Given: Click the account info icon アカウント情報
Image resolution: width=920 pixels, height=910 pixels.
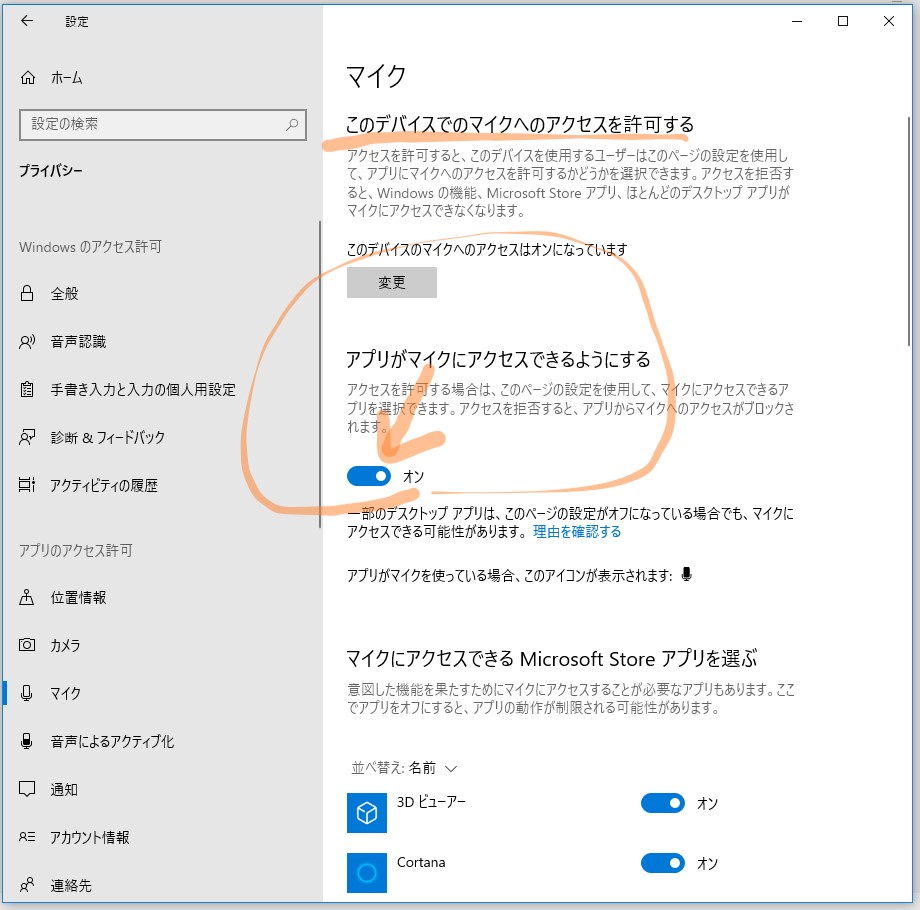Looking at the screenshot, I should point(27,837).
